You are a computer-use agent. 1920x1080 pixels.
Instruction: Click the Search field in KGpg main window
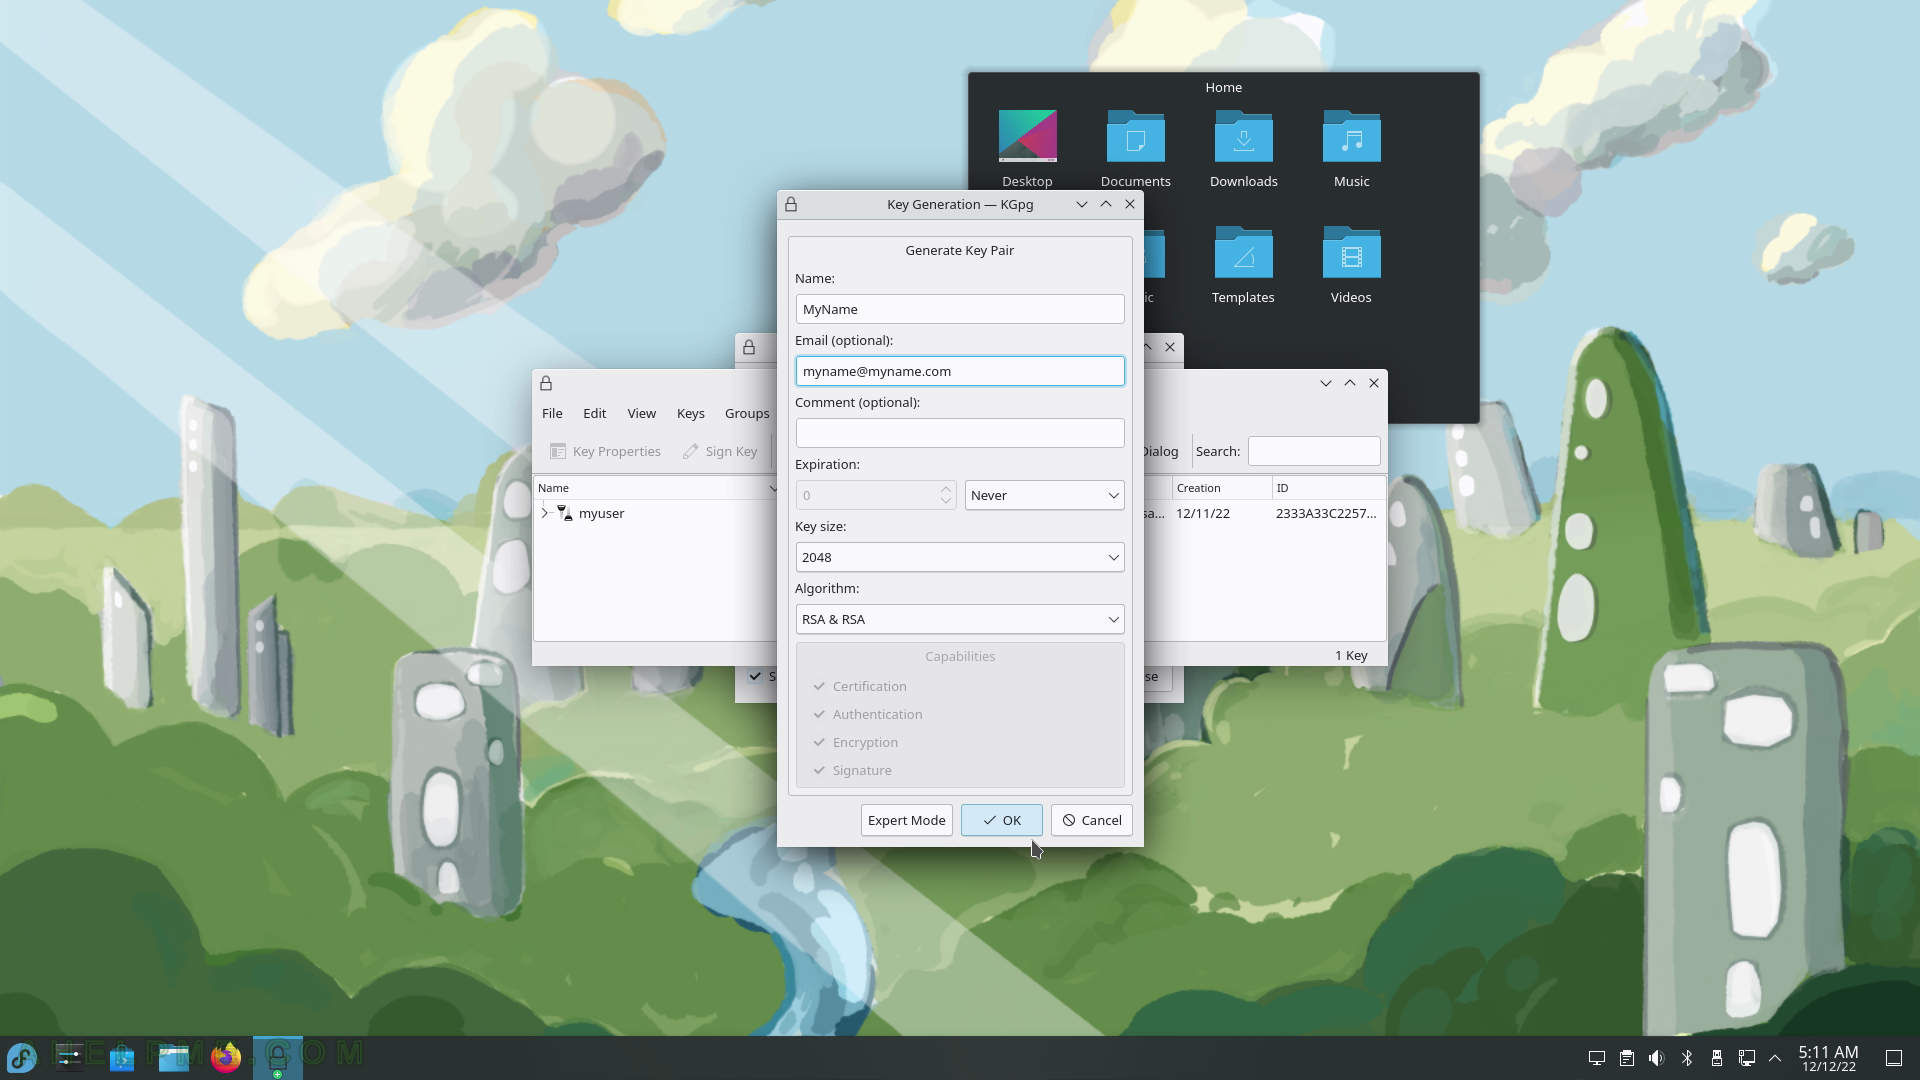tap(1314, 451)
